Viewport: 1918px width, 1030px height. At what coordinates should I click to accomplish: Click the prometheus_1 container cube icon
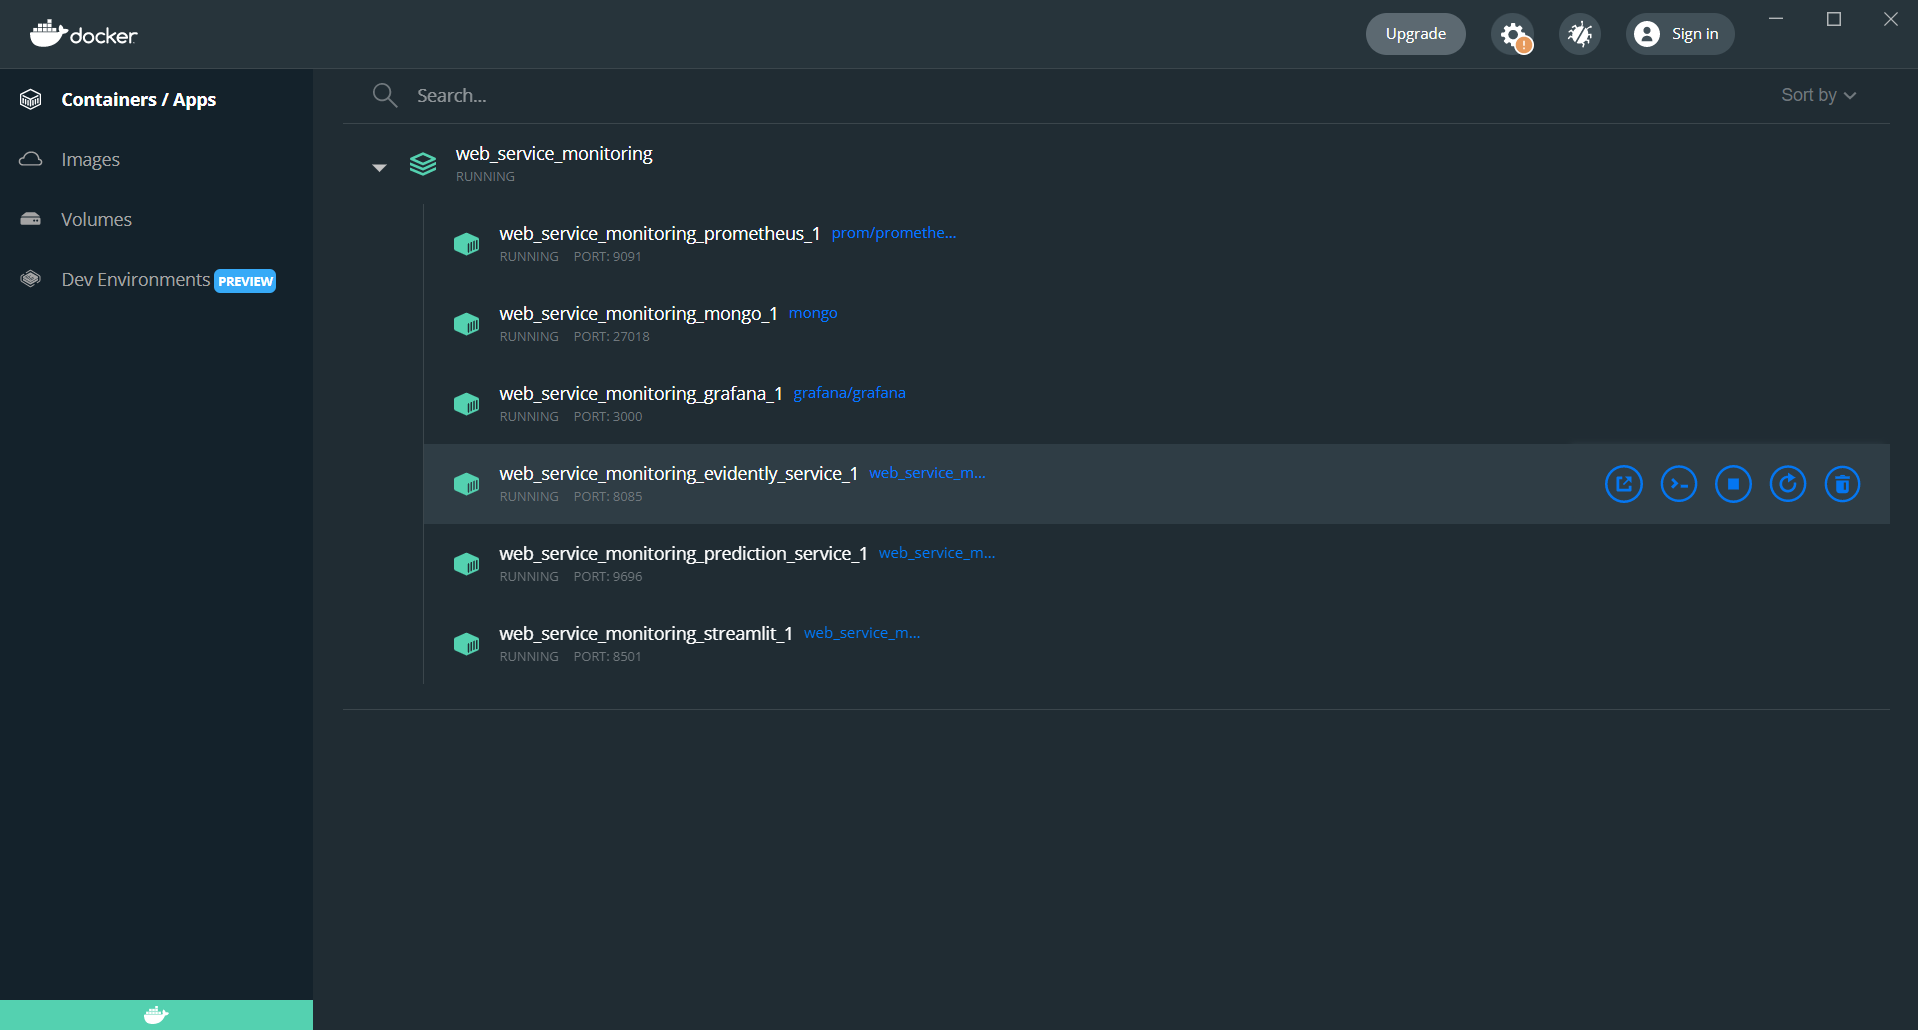click(x=467, y=244)
